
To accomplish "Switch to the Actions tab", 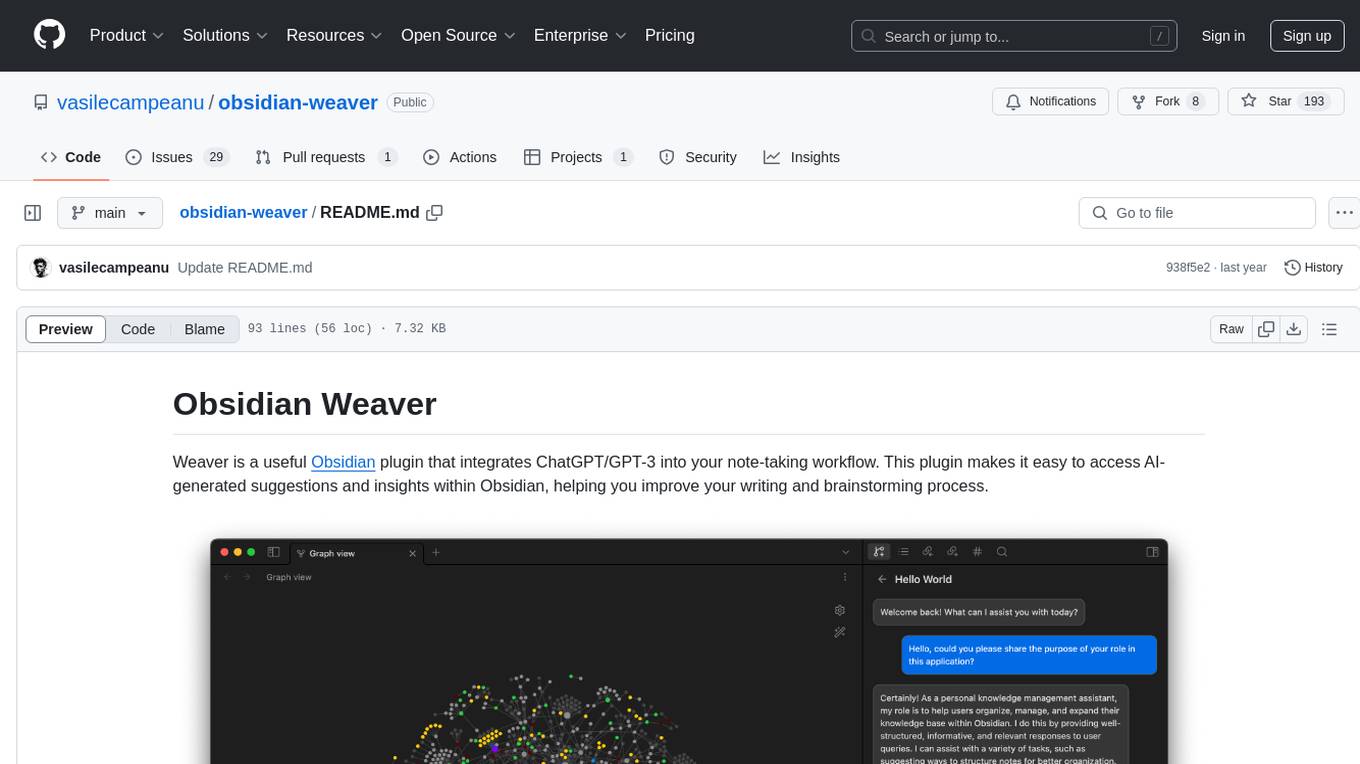I will 460,157.
